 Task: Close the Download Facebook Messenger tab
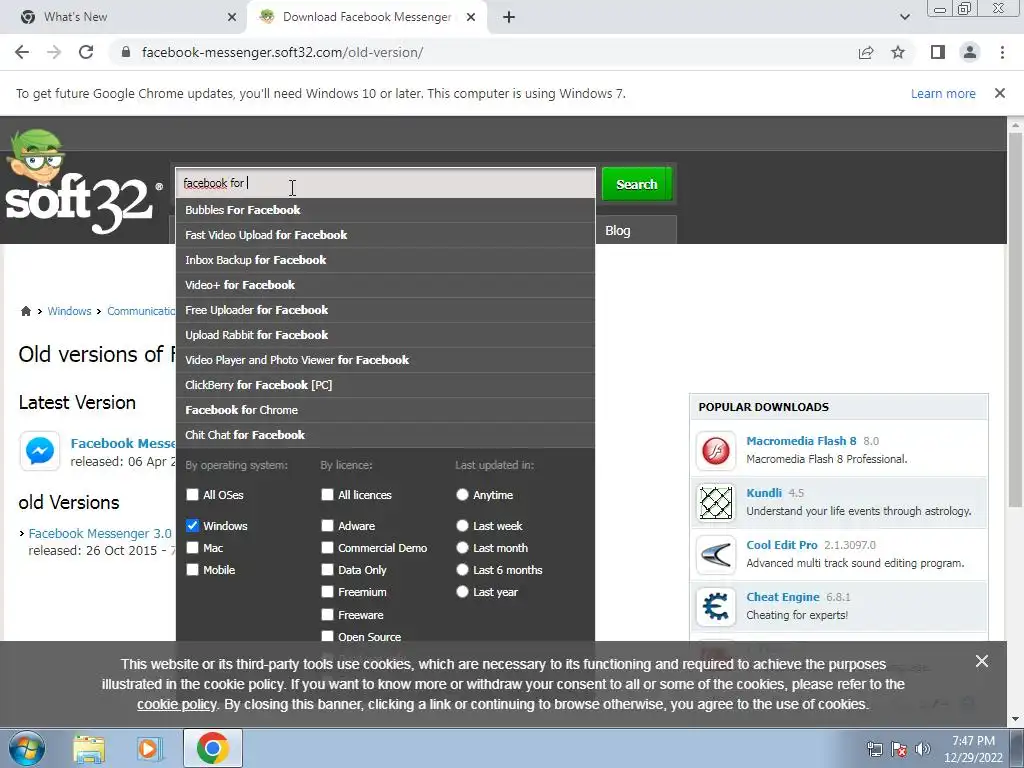tap(471, 17)
